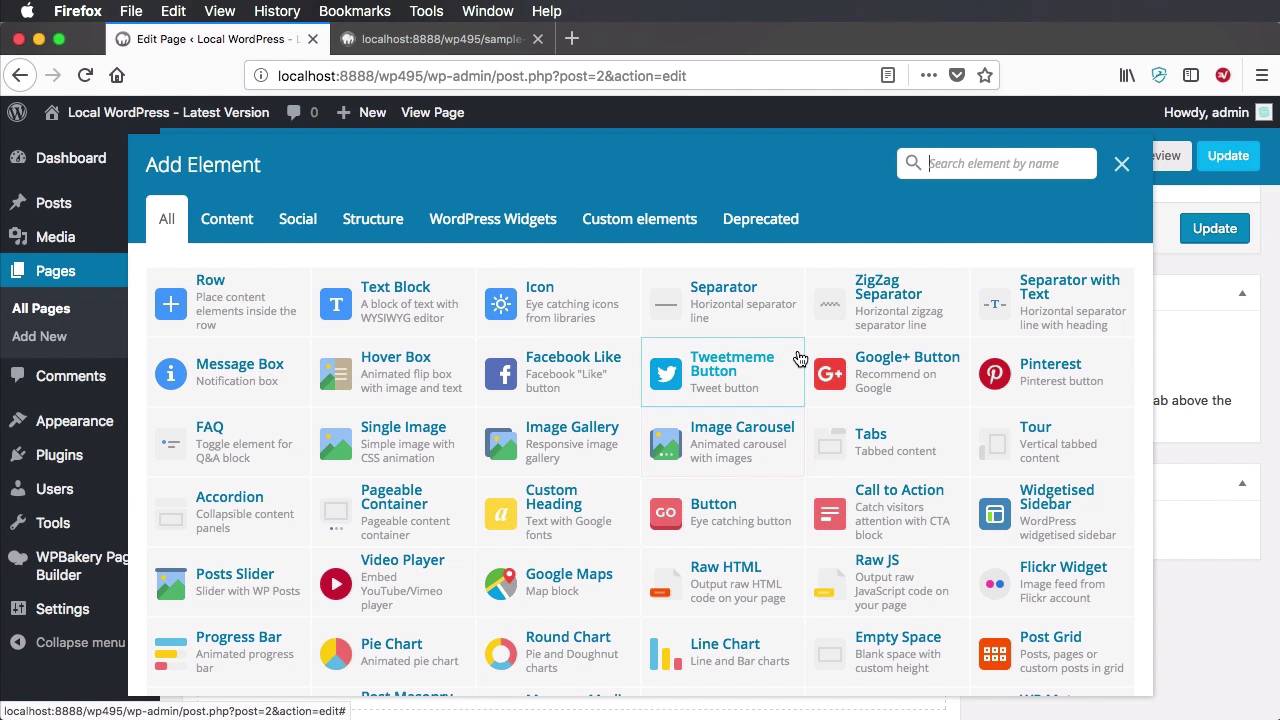Select the Post Grid element icon
The width and height of the screenshot is (1280, 720).
[995, 653]
